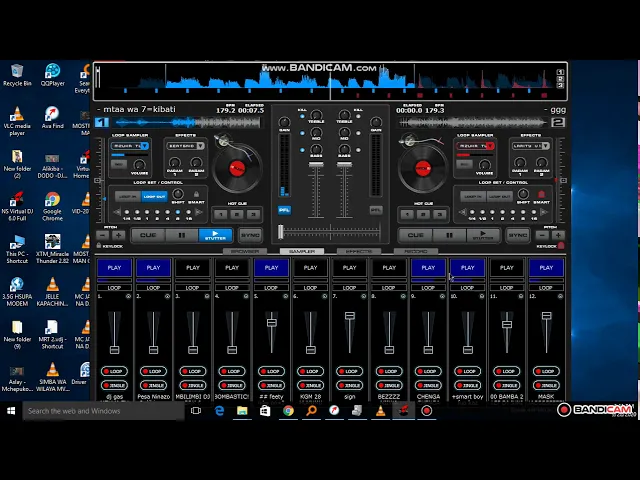Decrease deck 2 pitch with minus button
The height and width of the screenshot is (480, 640).
[x=542, y=236]
